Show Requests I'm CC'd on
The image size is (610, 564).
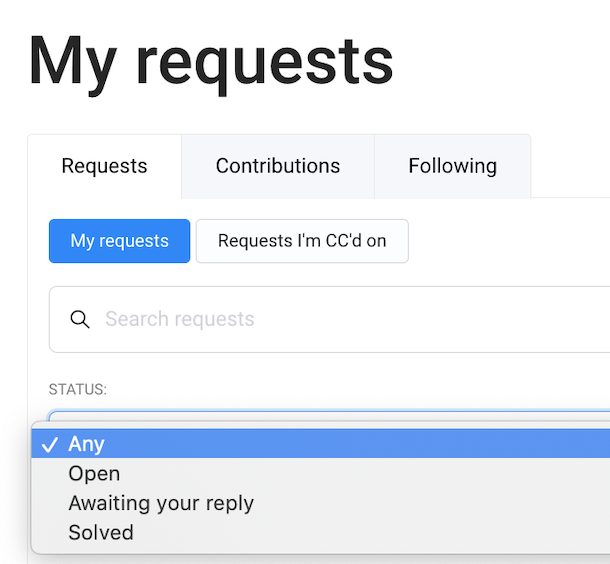pyautogui.click(x=302, y=241)
